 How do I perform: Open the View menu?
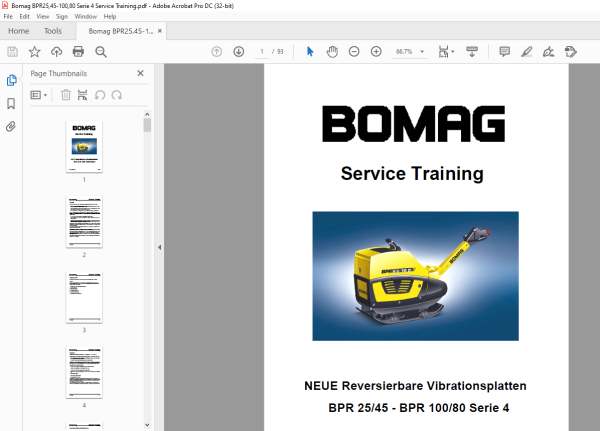click(x=42, y=16)
